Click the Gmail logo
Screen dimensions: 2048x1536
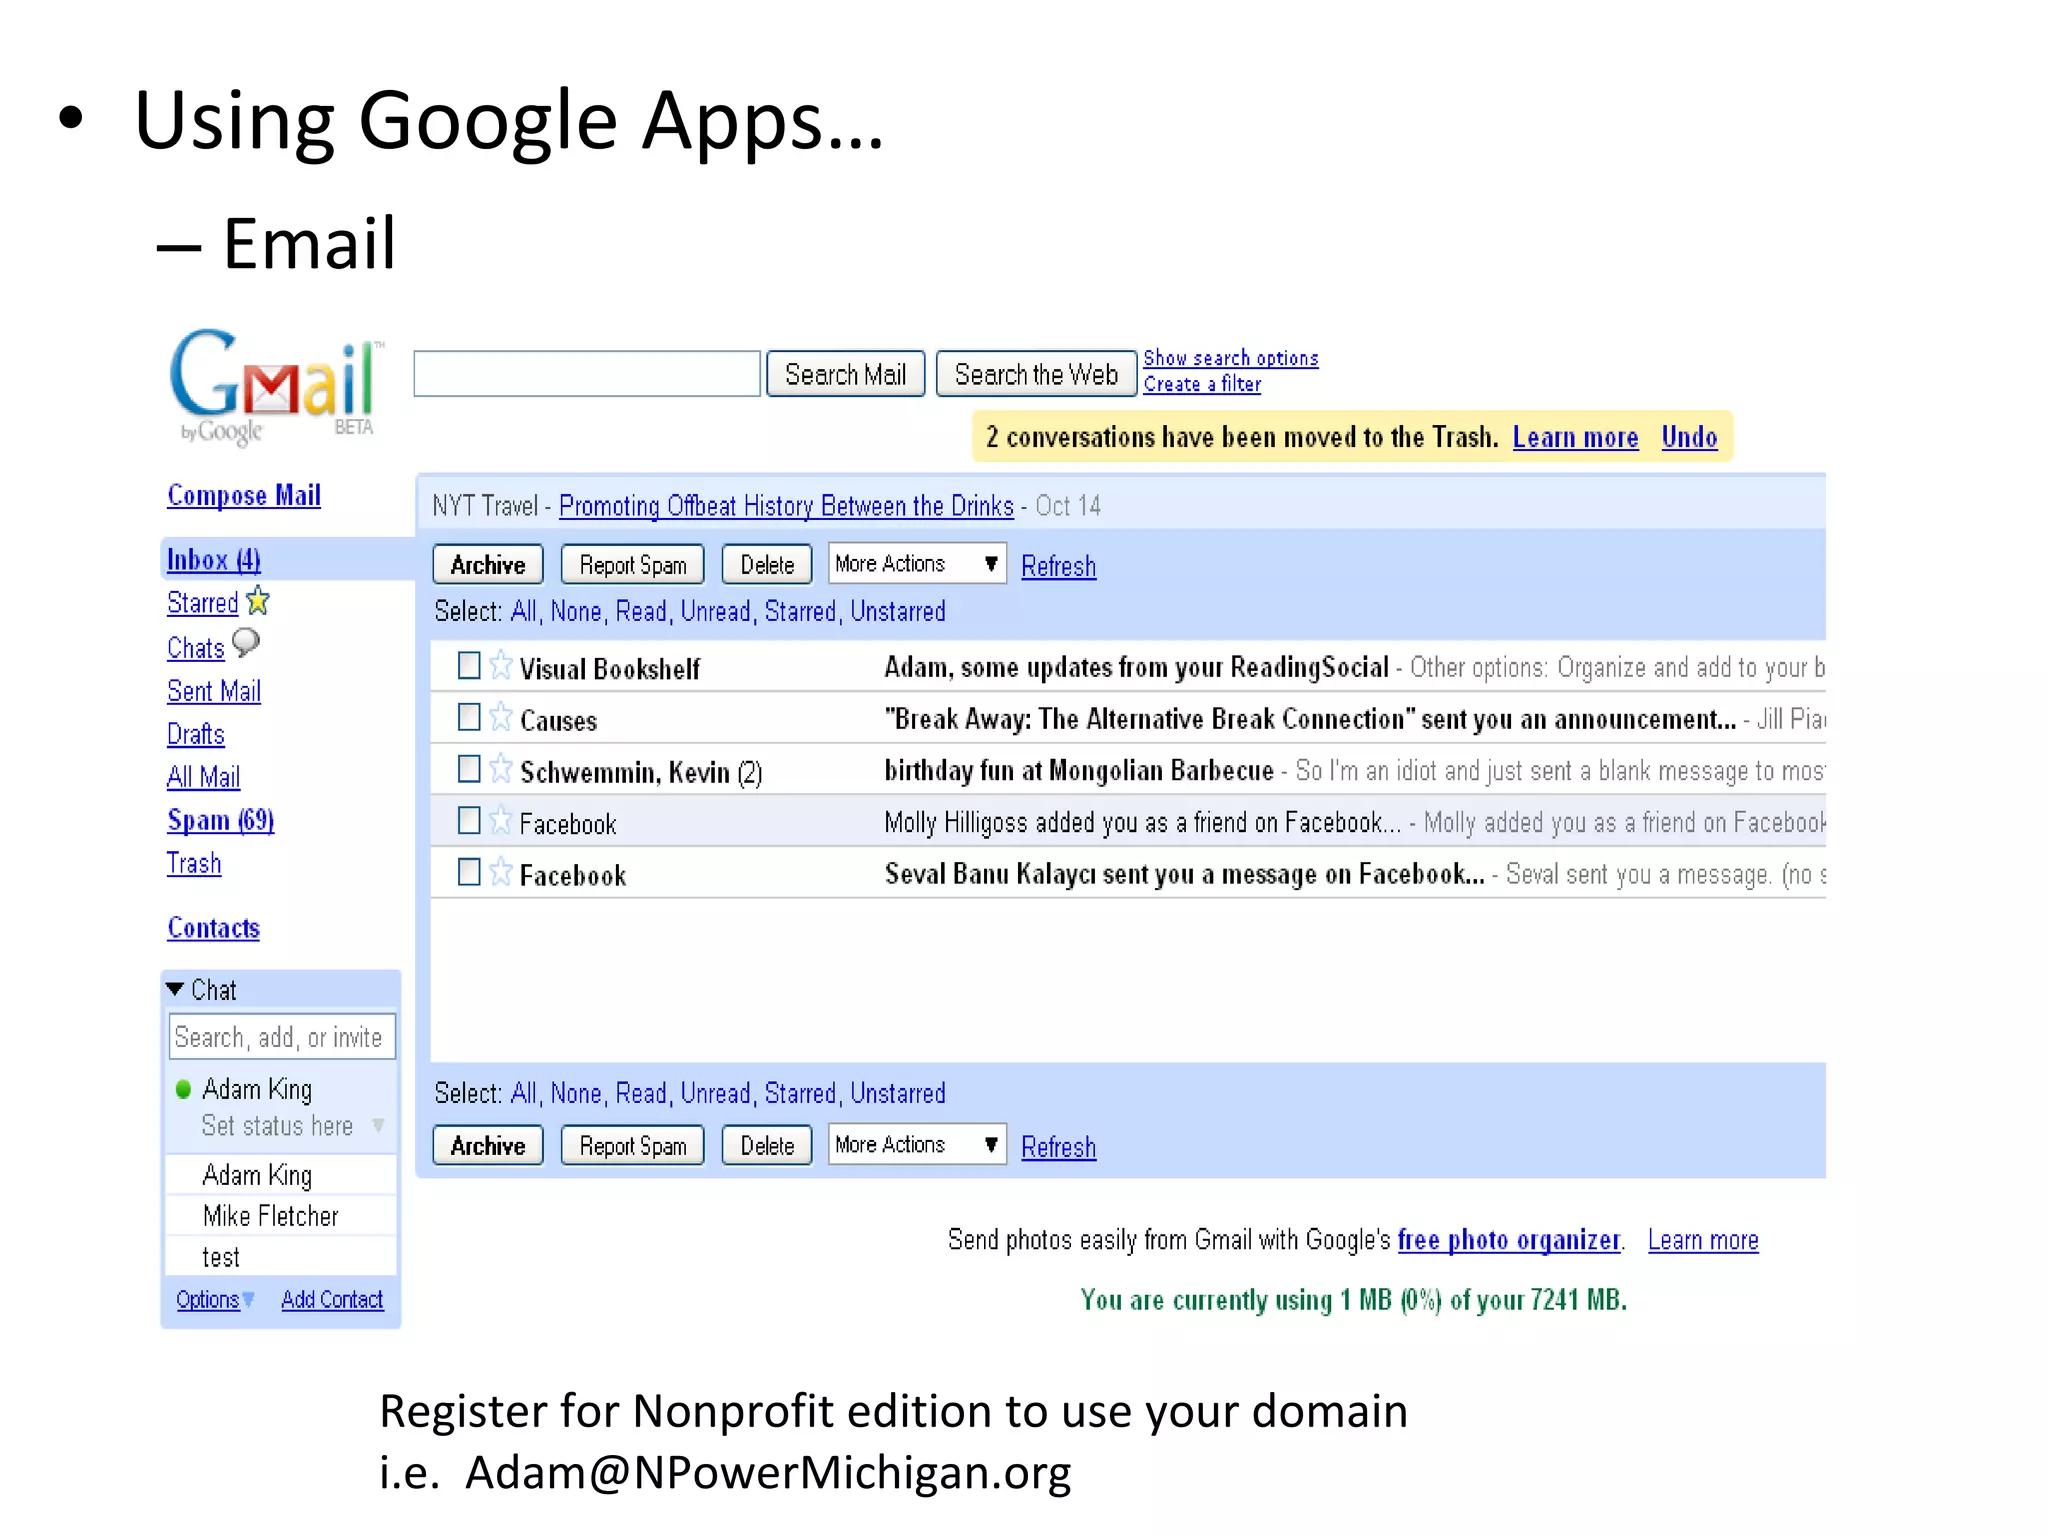(x=277, y=386)
